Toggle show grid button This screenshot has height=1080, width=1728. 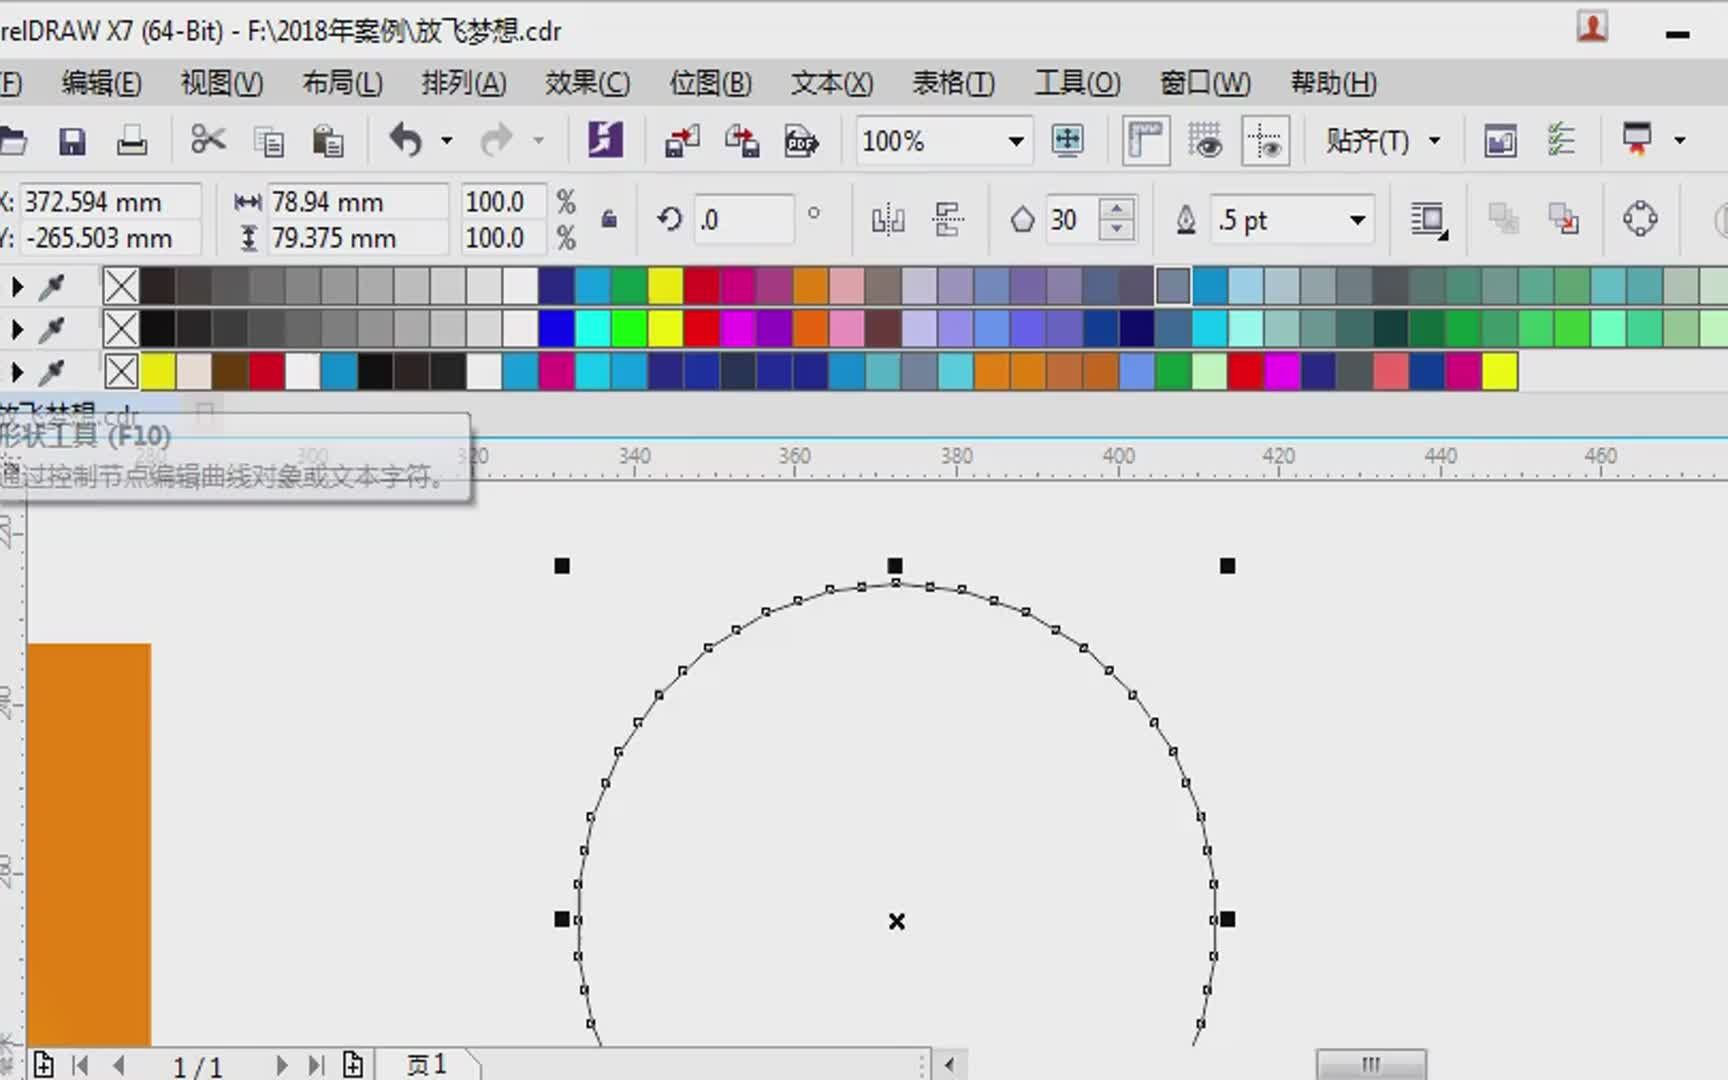click(1205, 140)
